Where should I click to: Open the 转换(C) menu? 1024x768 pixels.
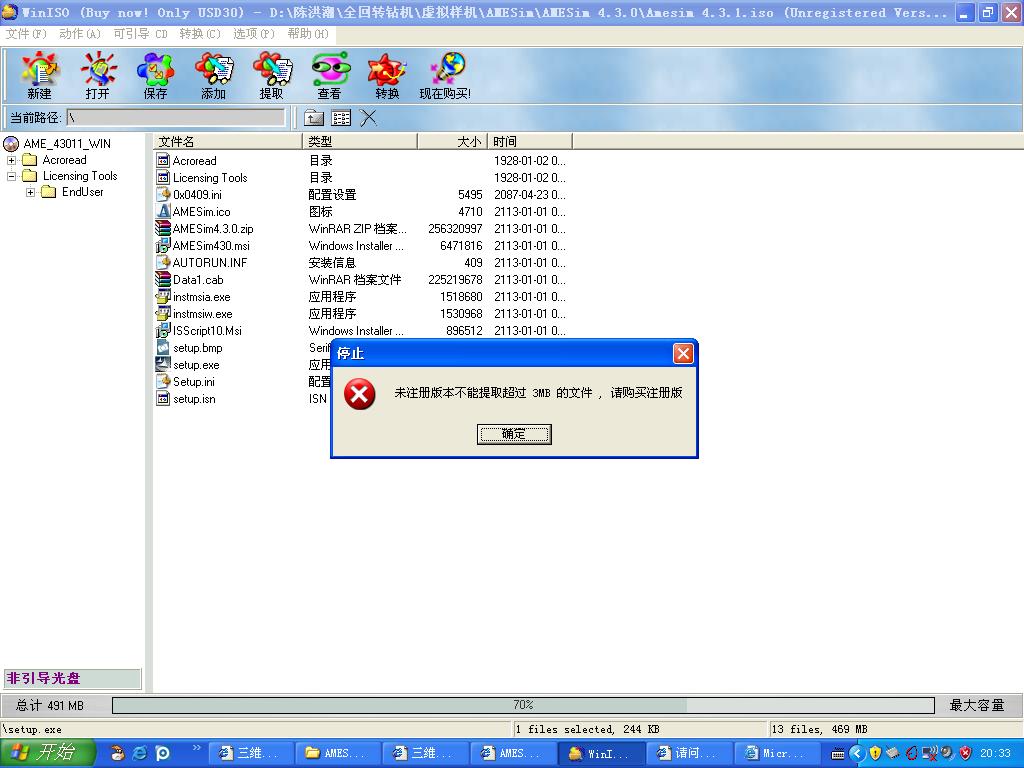pos(200,34)
